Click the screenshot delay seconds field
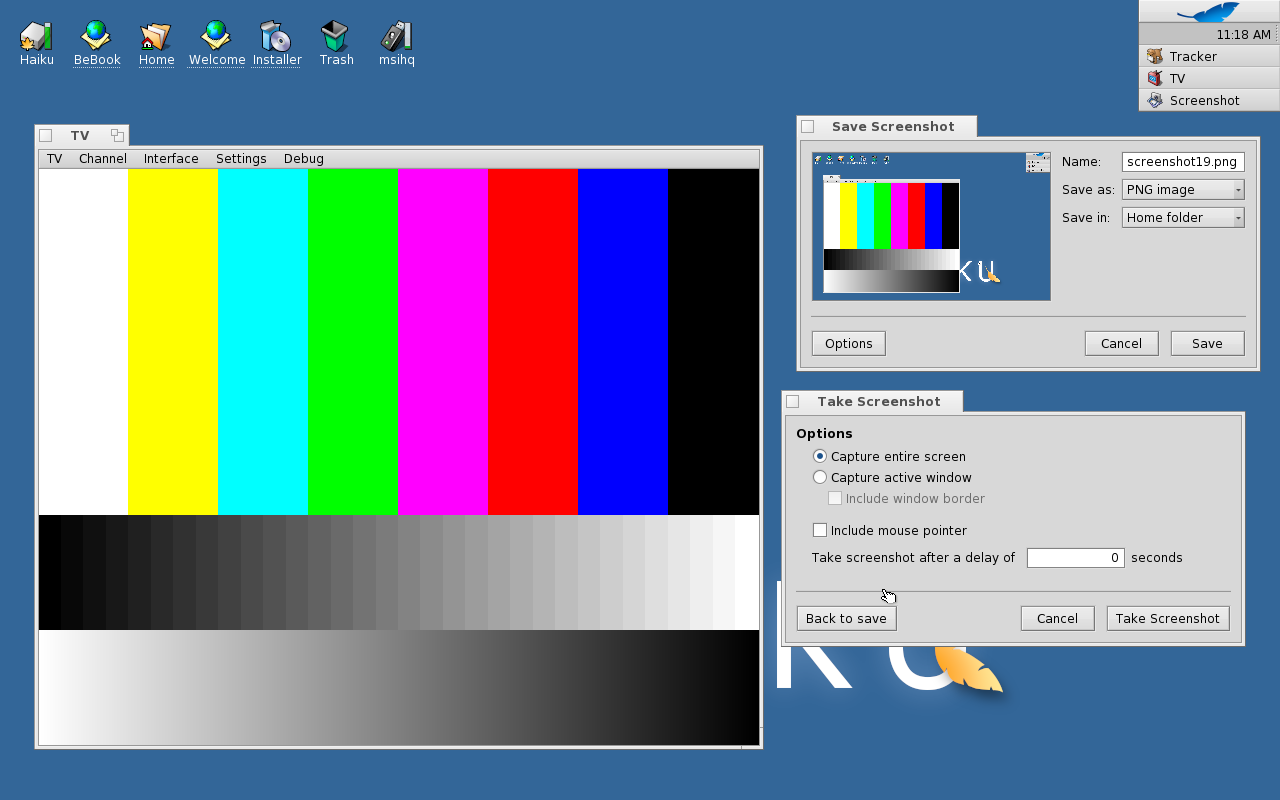The height and width of the screenshot is (800, 1280). pyautogui.click(x=1075, y=558)
